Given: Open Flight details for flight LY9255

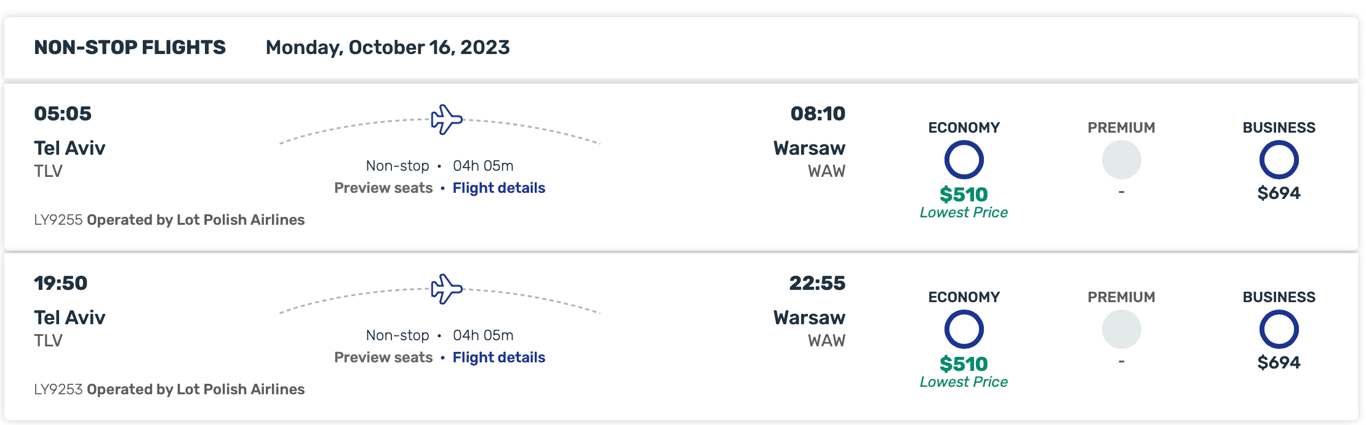Looking at the screenshot, I should tap(499, 188).
